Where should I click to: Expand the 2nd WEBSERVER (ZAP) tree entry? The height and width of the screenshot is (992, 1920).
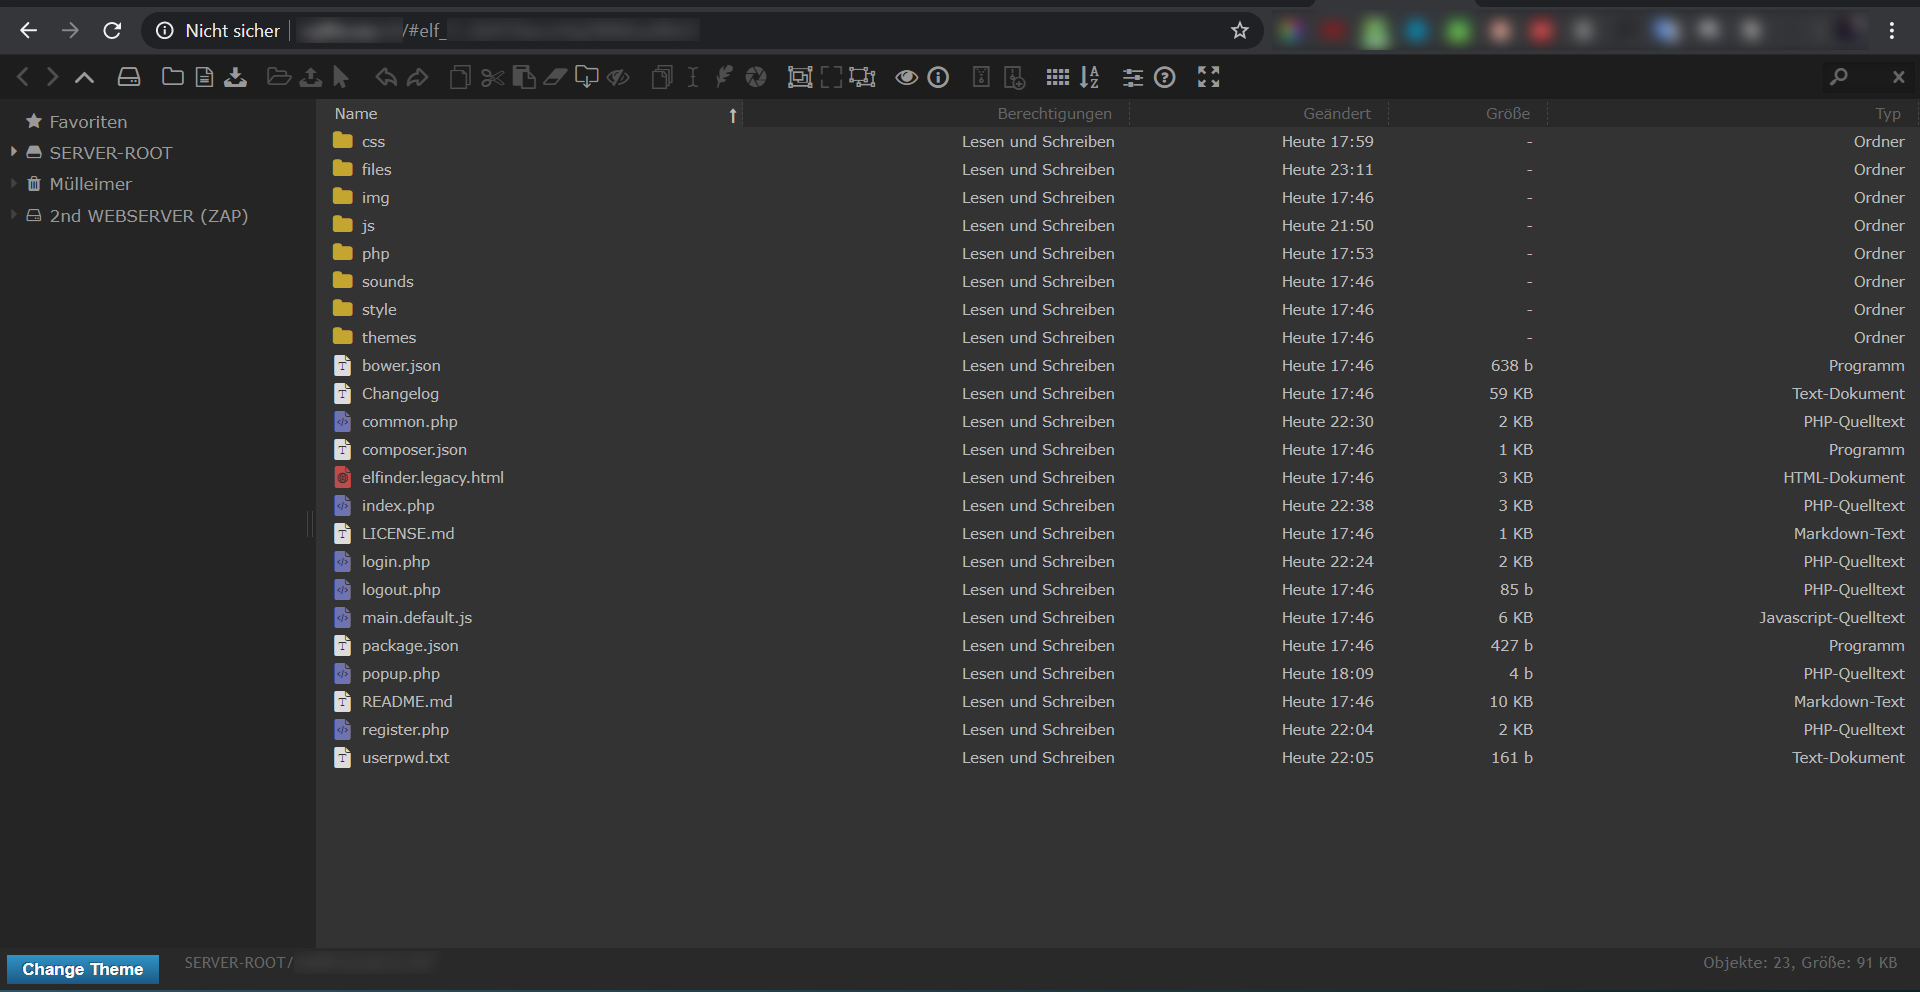(12, 216)
